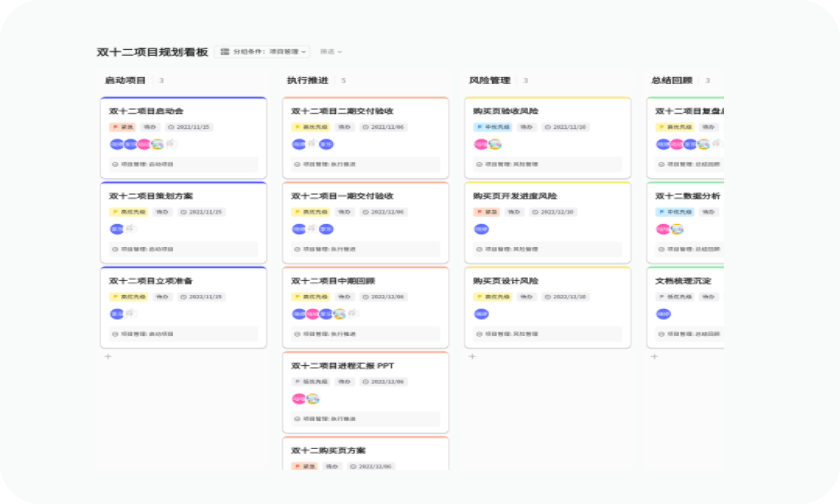Click the blue avatar on 文档梳理沉淀 card
Viewport: 840px width, 504px height.
(x=663, y=314)
